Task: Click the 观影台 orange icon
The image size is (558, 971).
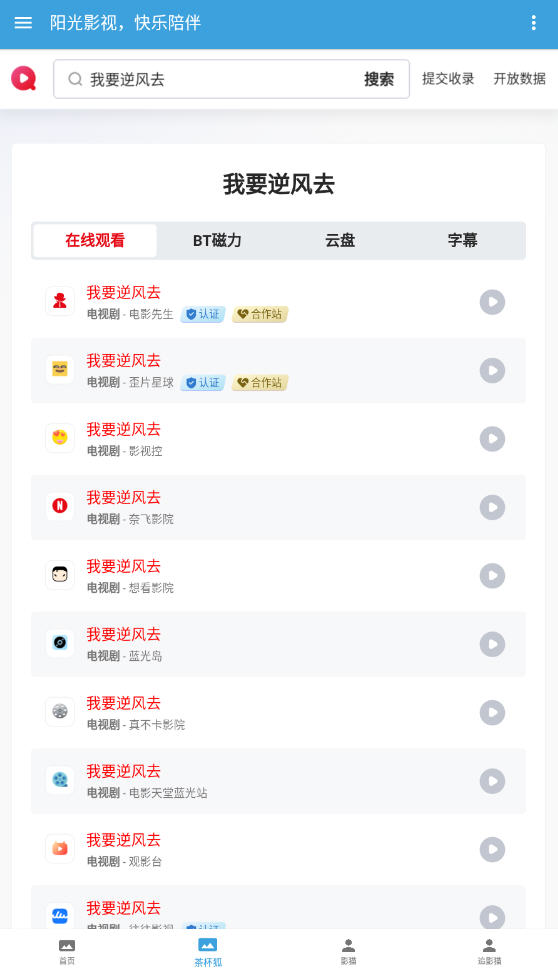Action: 60,848
